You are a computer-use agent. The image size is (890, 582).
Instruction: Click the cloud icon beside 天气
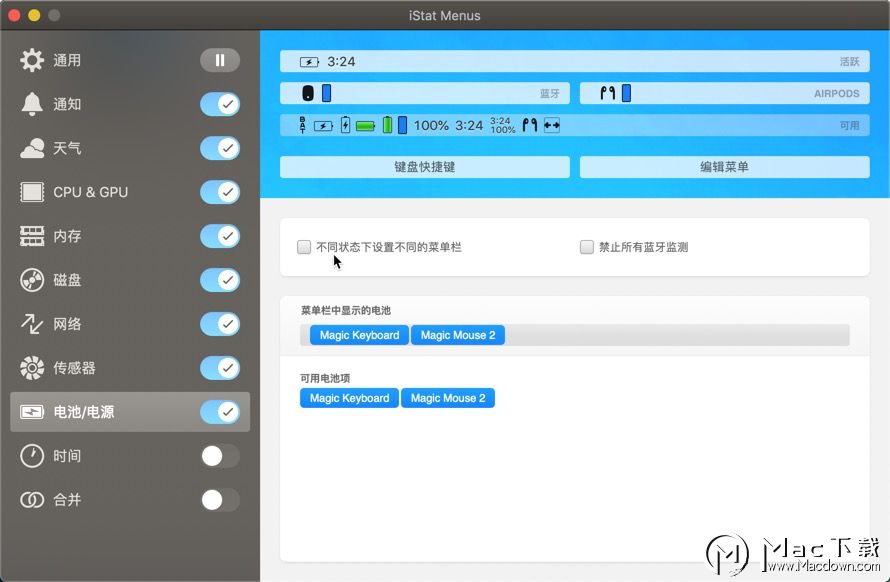[32, 148]
